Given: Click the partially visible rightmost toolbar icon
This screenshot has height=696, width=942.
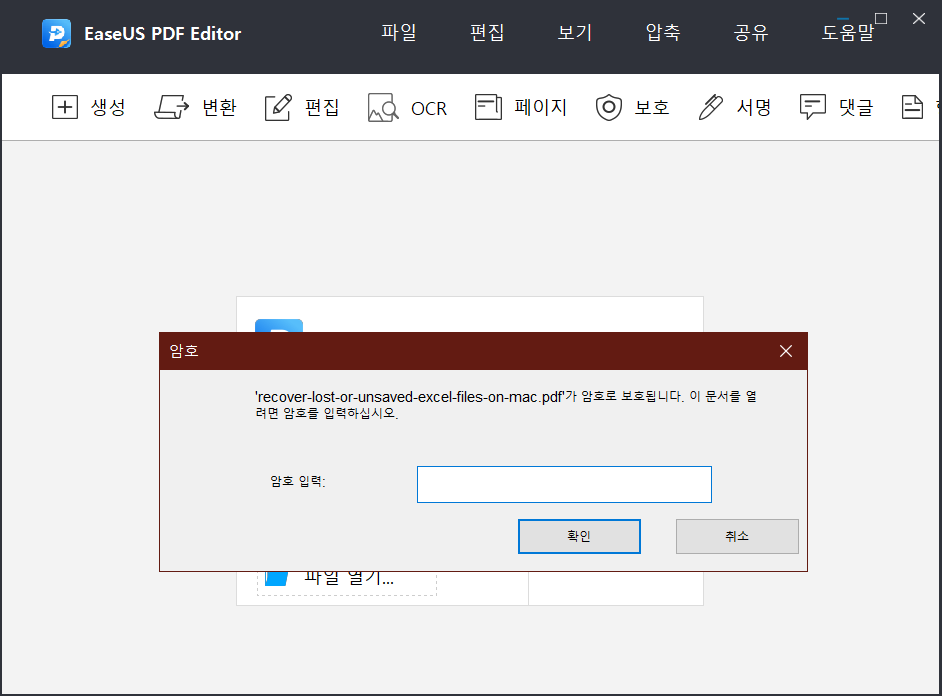Looking at the screenshot, I should (913, 106).
